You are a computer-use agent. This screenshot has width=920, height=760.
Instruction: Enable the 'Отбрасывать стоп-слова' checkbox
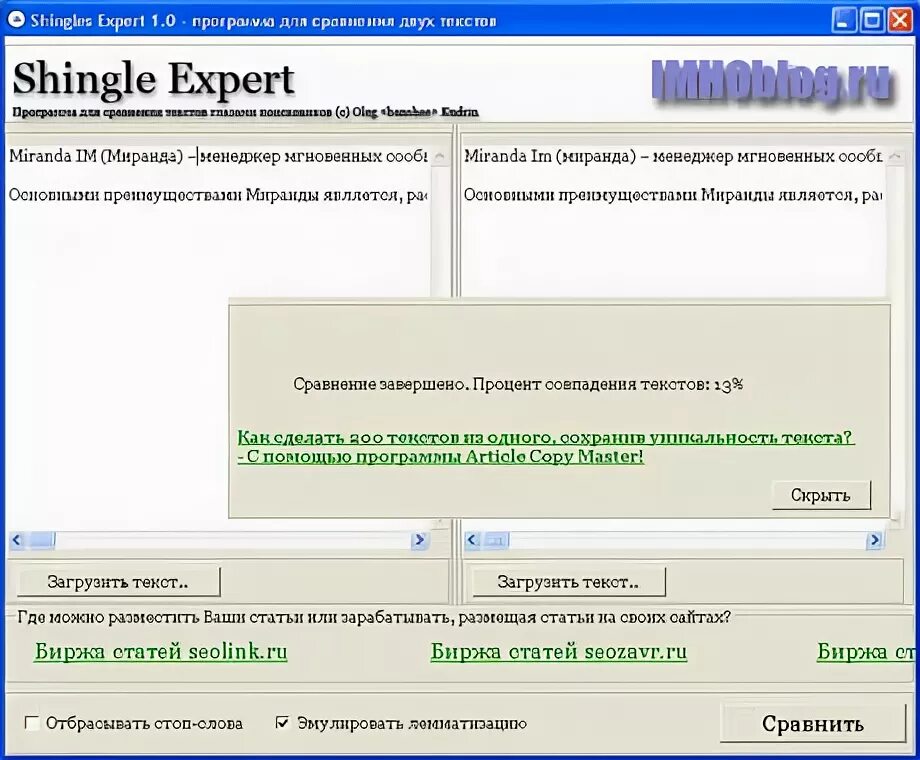[x=32, y=723]
